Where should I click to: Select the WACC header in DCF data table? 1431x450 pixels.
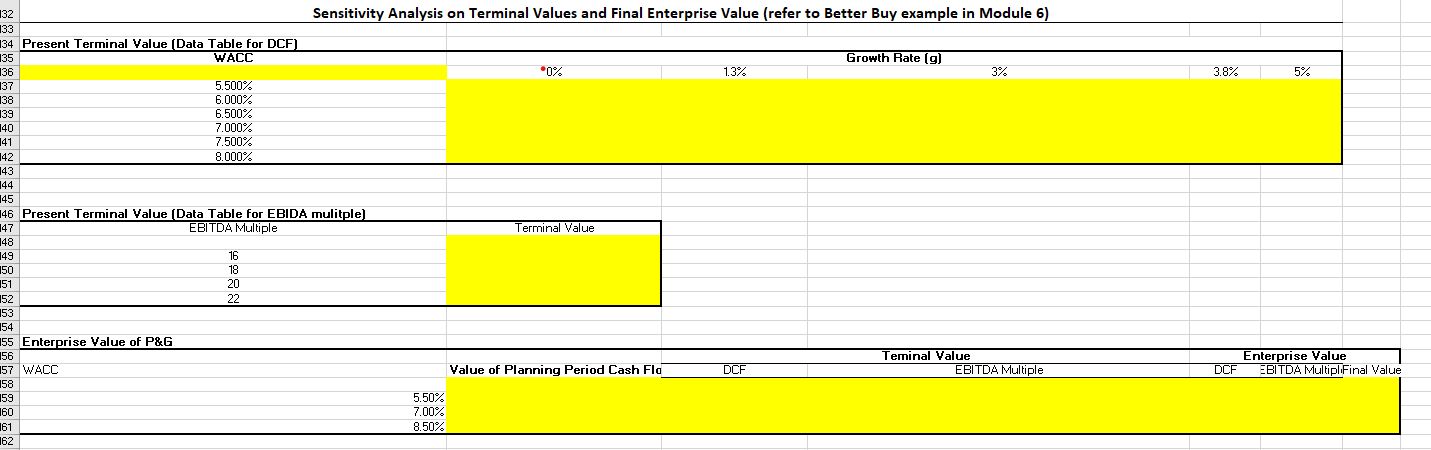pyautogui.click(x=233, y=58)
